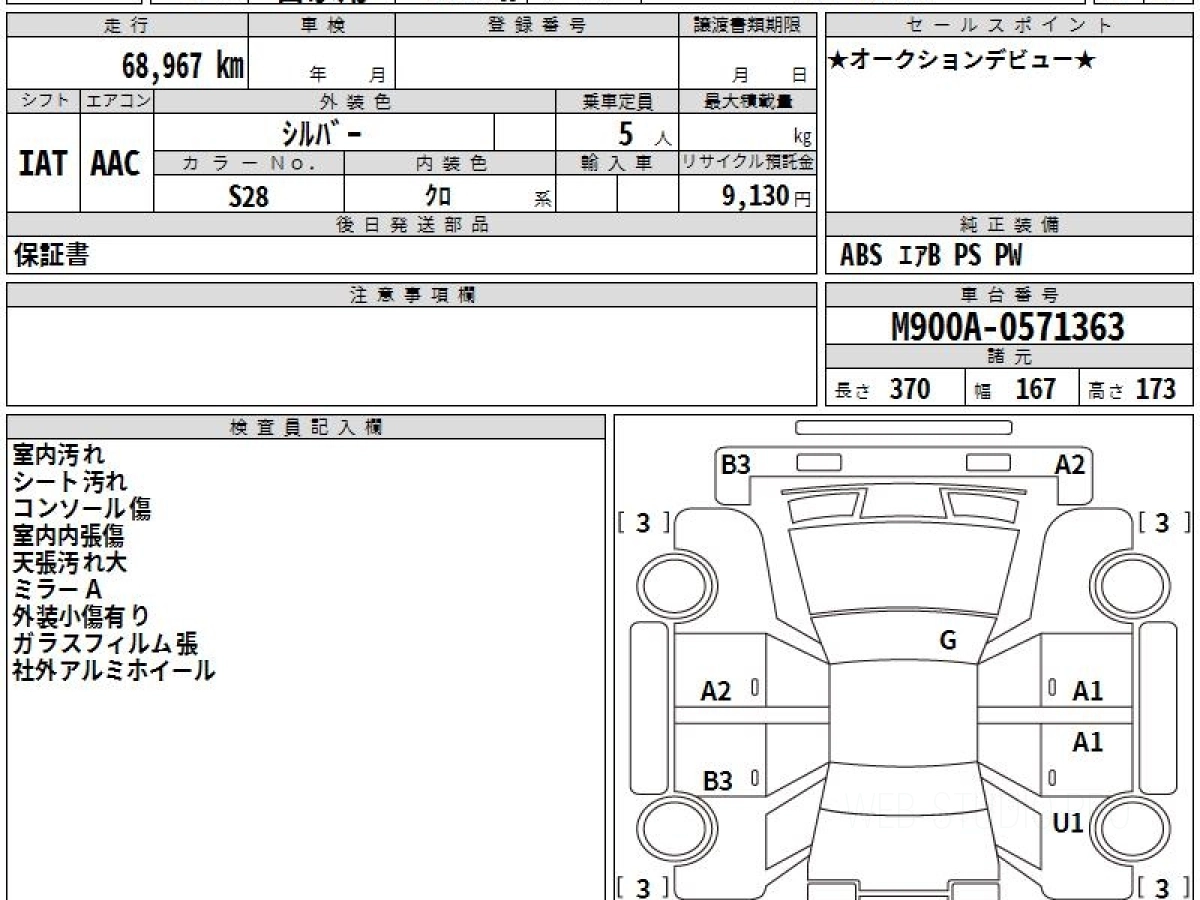Screen dimensions: 1200x900
Task: Select the 外装色 header
Action: click(x=355, y=101)
